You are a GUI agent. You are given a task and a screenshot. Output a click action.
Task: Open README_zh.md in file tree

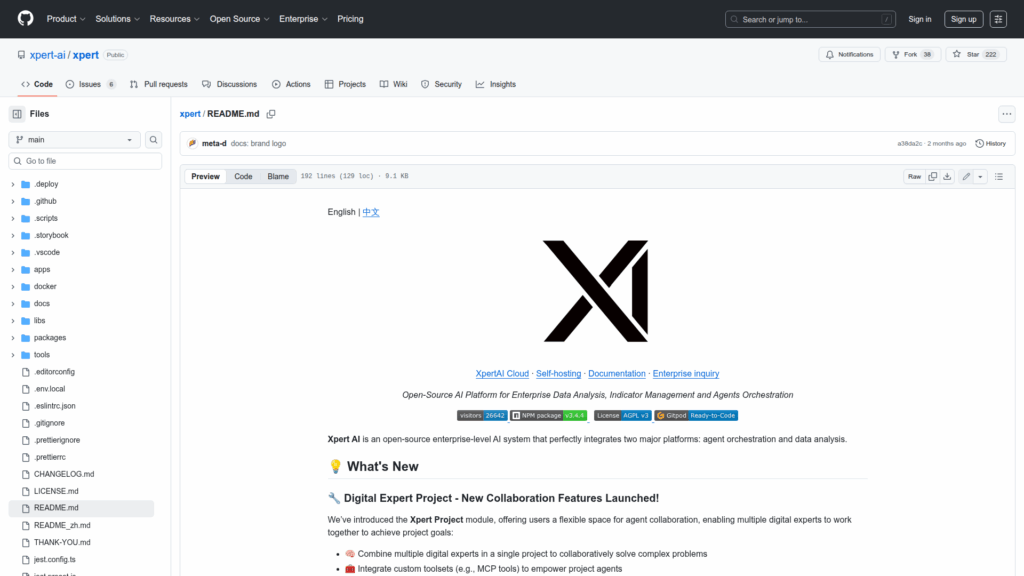coord(62,525)
